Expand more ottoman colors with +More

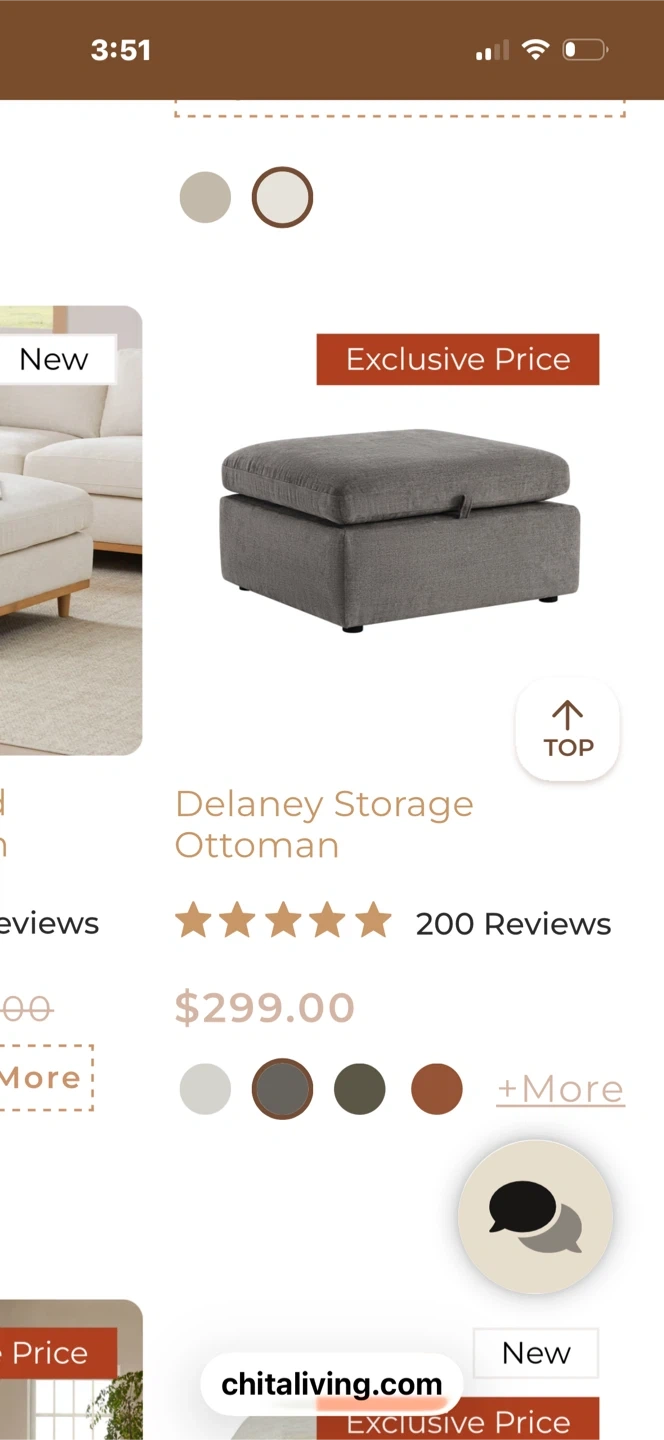(x=560, y=1089)
